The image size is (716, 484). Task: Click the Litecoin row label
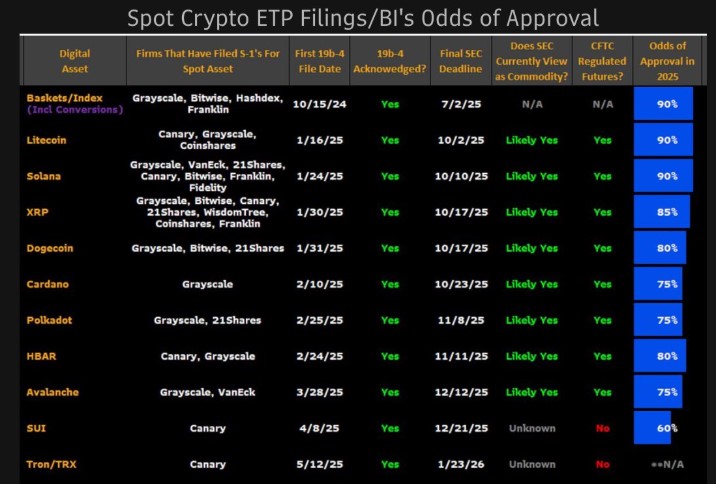(47, 141)
